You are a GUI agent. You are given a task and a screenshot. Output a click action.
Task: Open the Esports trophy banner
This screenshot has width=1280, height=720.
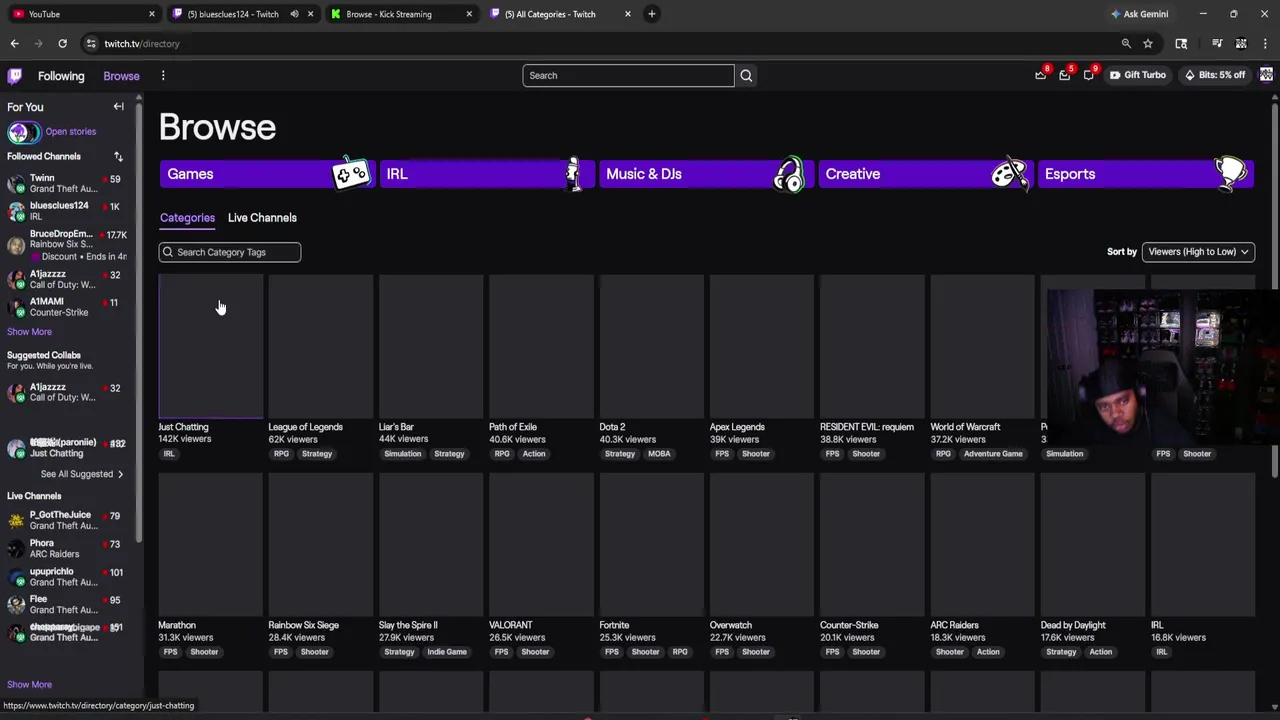1144,174
